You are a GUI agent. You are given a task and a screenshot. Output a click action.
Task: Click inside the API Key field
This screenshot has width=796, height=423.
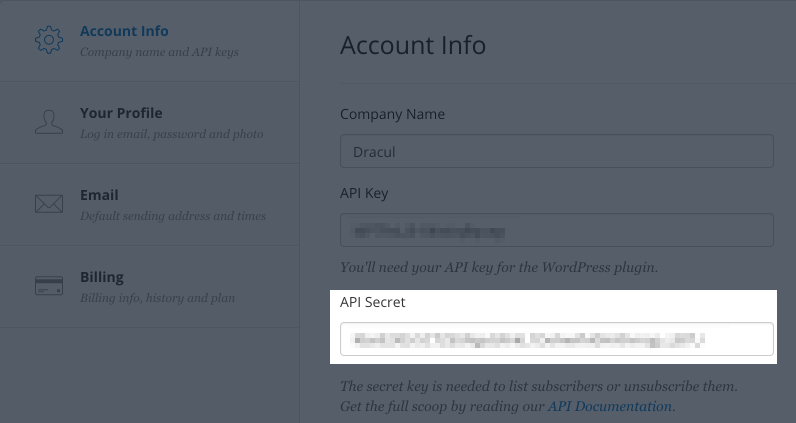click(x=557, y=230)
